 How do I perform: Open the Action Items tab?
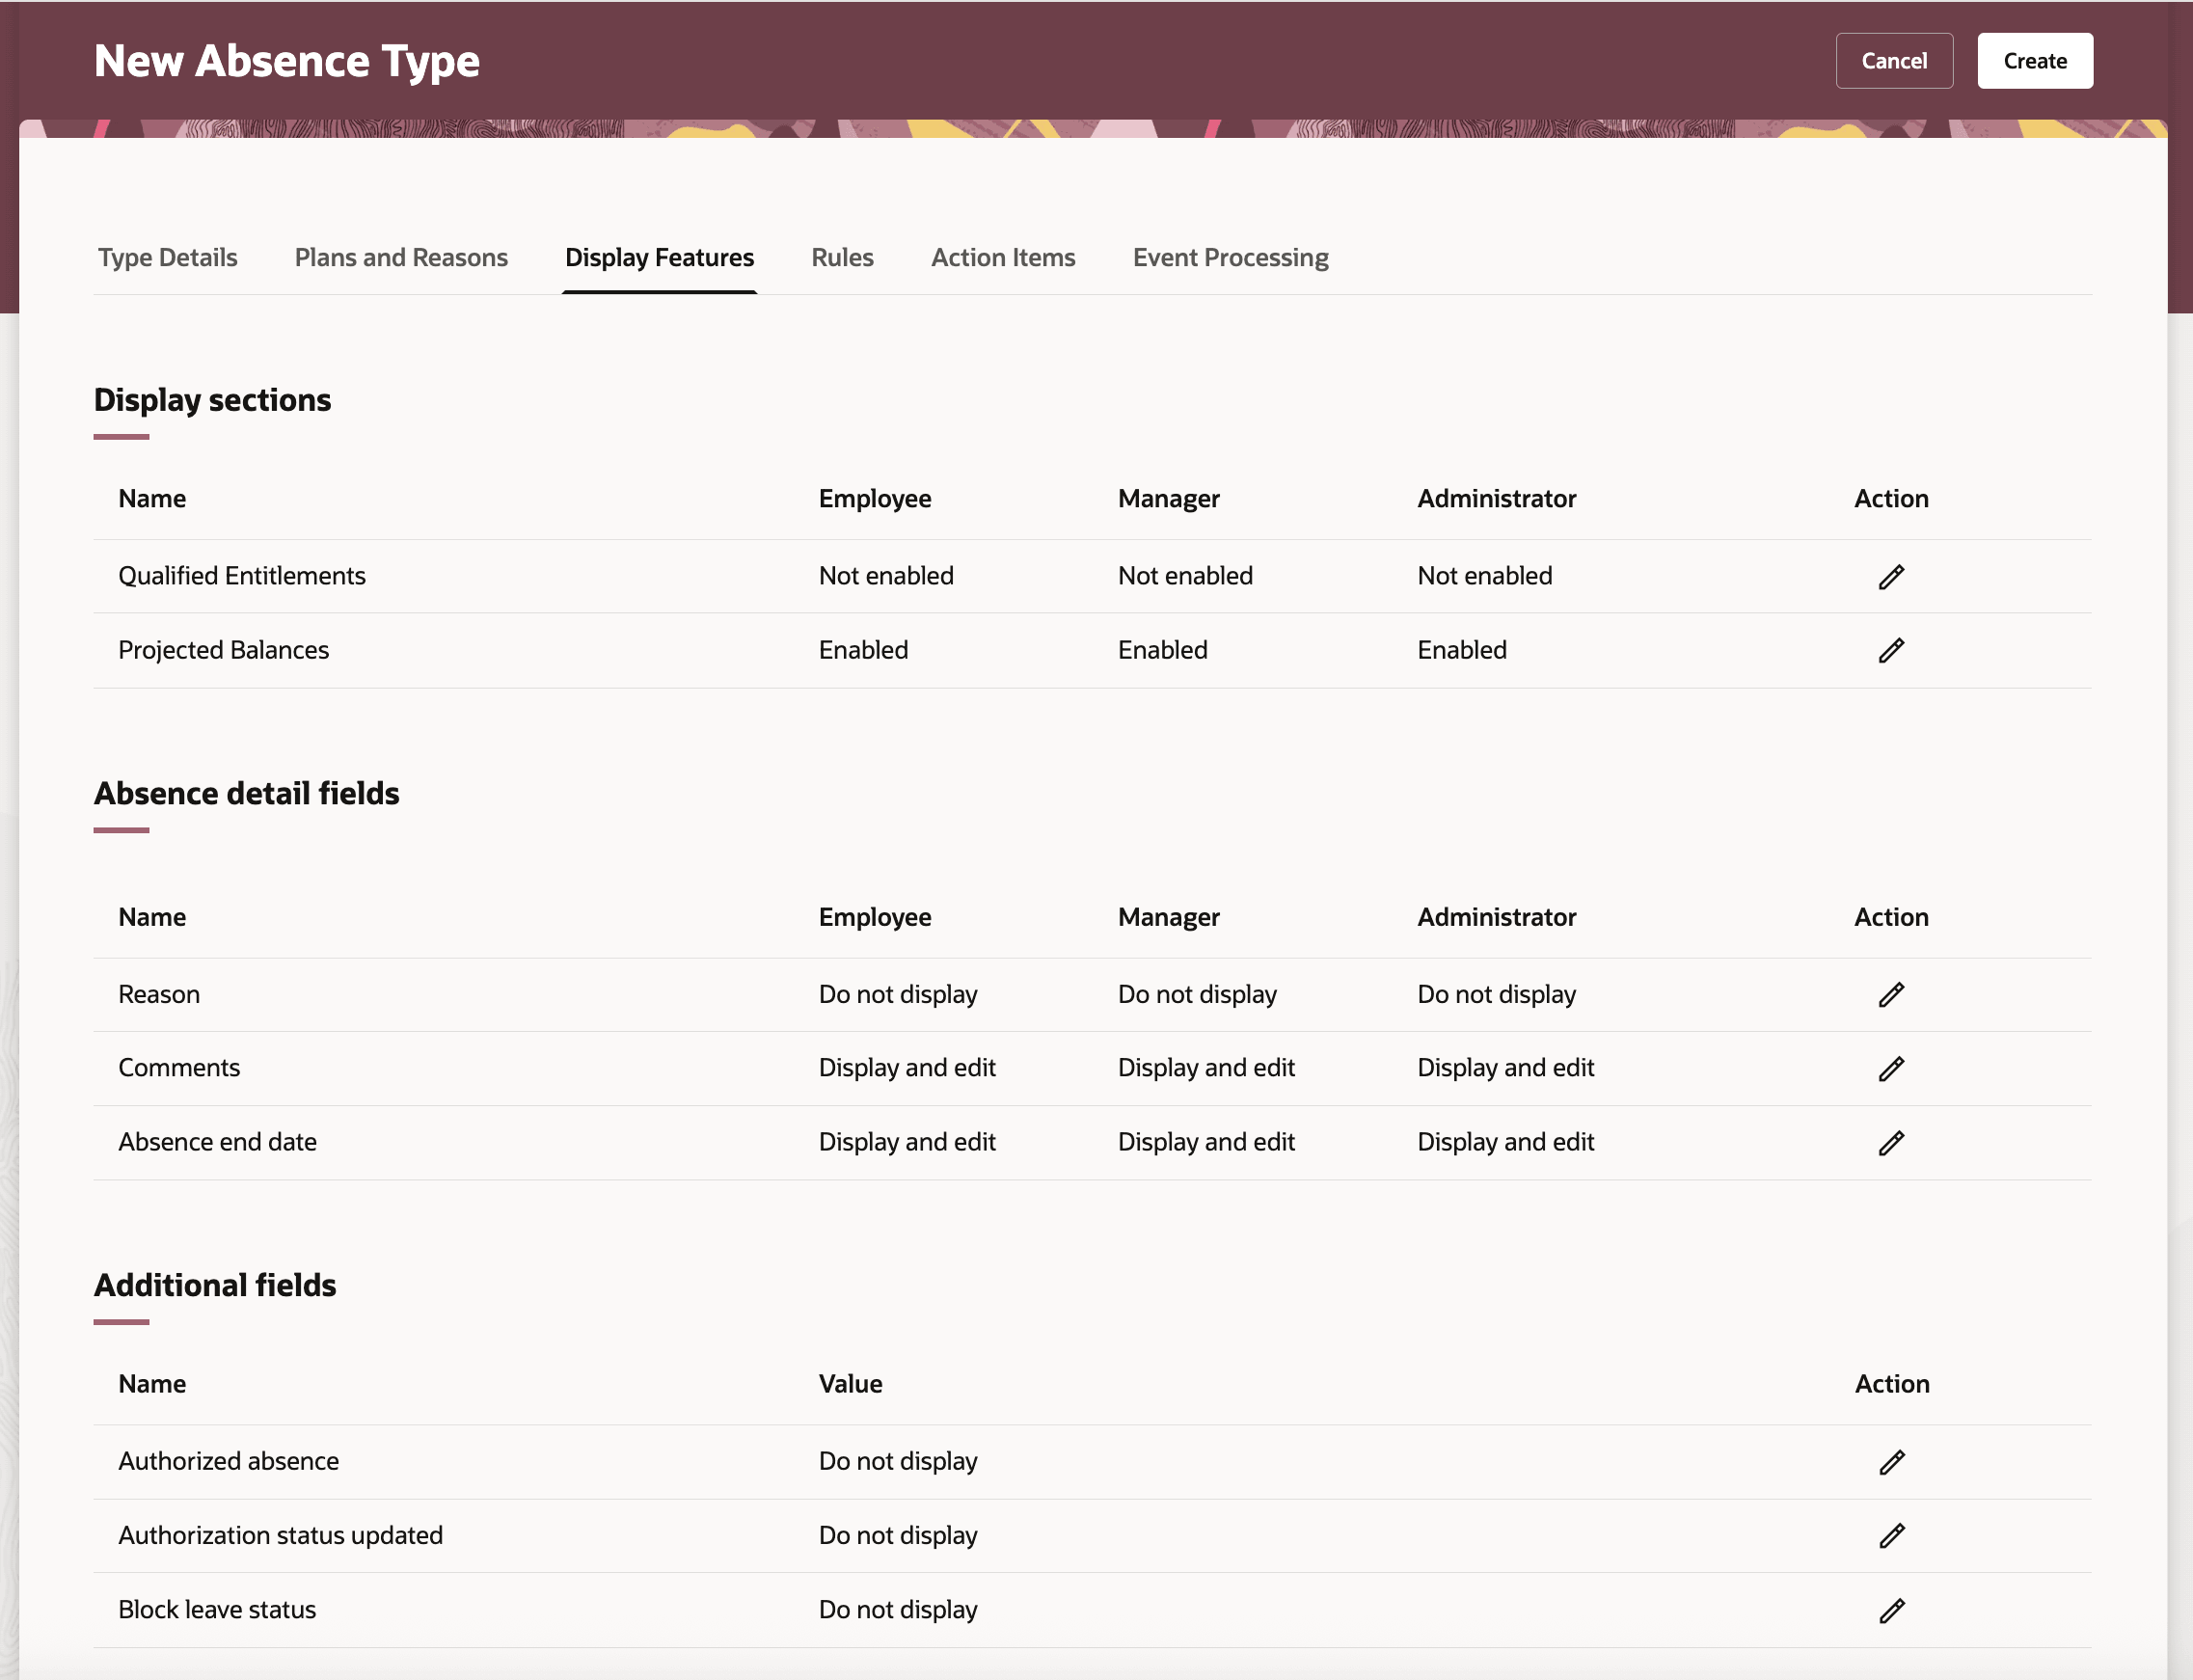point(1003,258)
